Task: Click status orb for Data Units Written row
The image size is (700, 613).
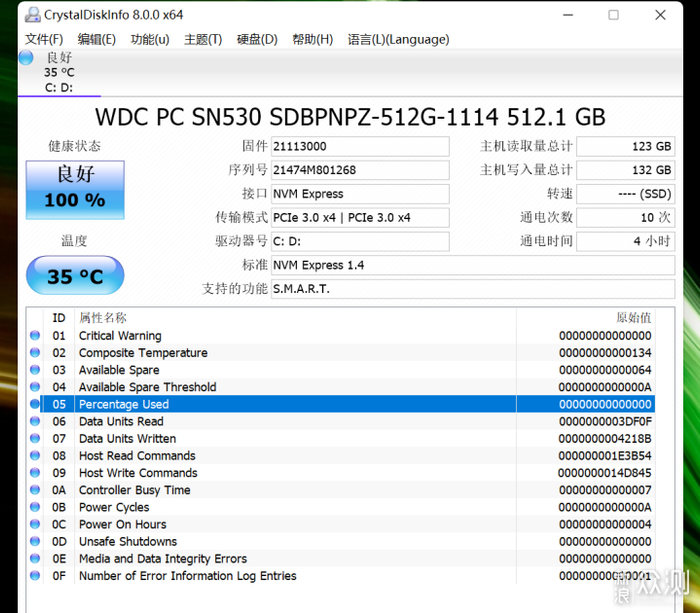Action: pyautogui.click(x=35, y=438)
